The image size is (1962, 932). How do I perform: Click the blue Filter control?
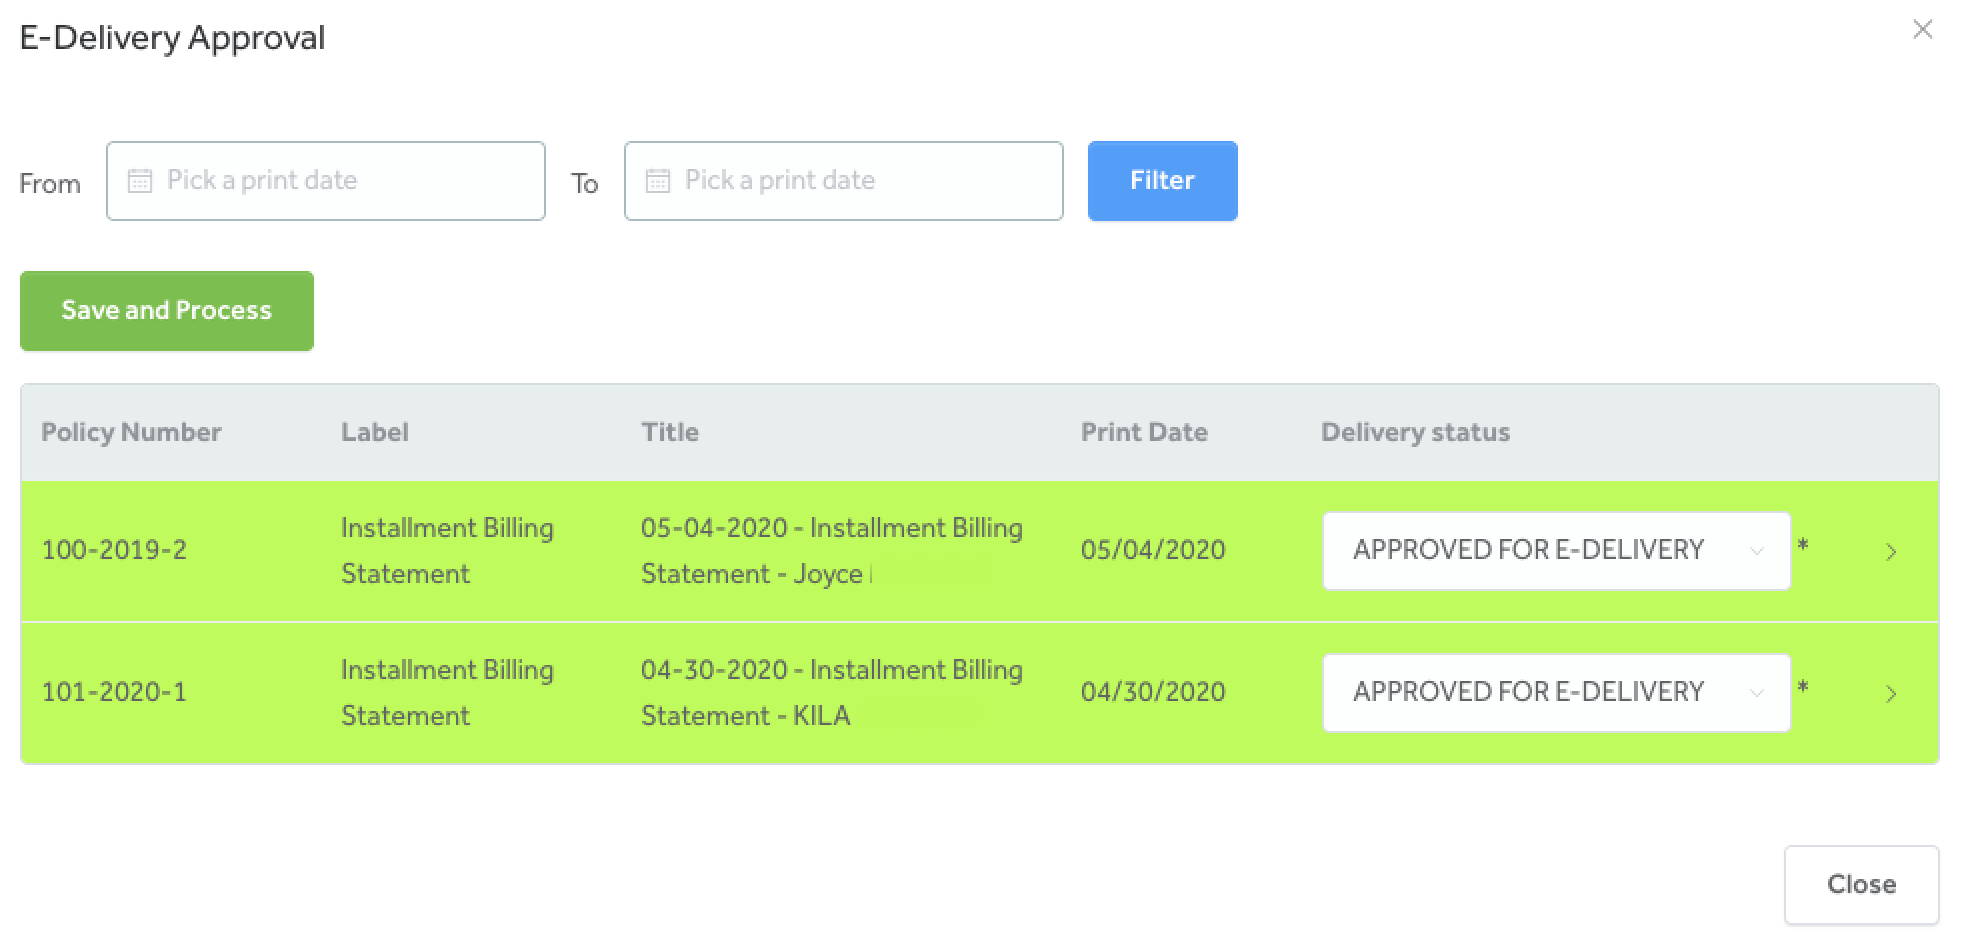pyautogui.click(x=1162, y=180)
